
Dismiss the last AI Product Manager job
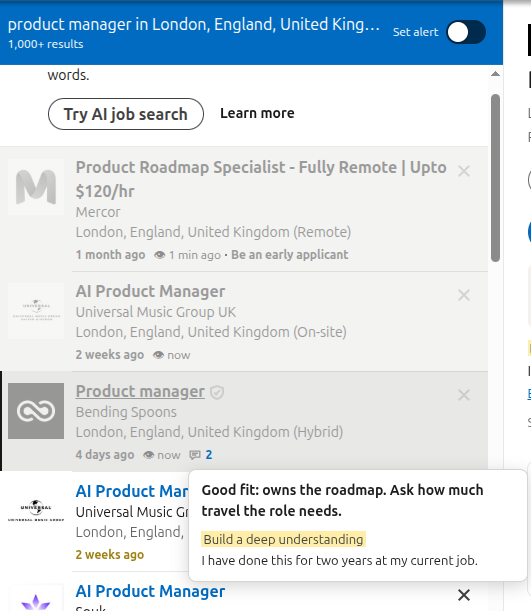[x=464, y=595]
